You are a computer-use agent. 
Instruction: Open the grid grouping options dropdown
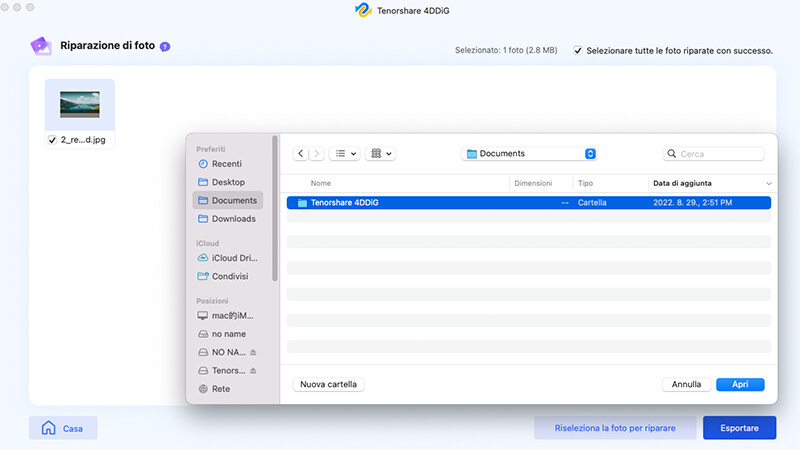click(x=381, y=154)
